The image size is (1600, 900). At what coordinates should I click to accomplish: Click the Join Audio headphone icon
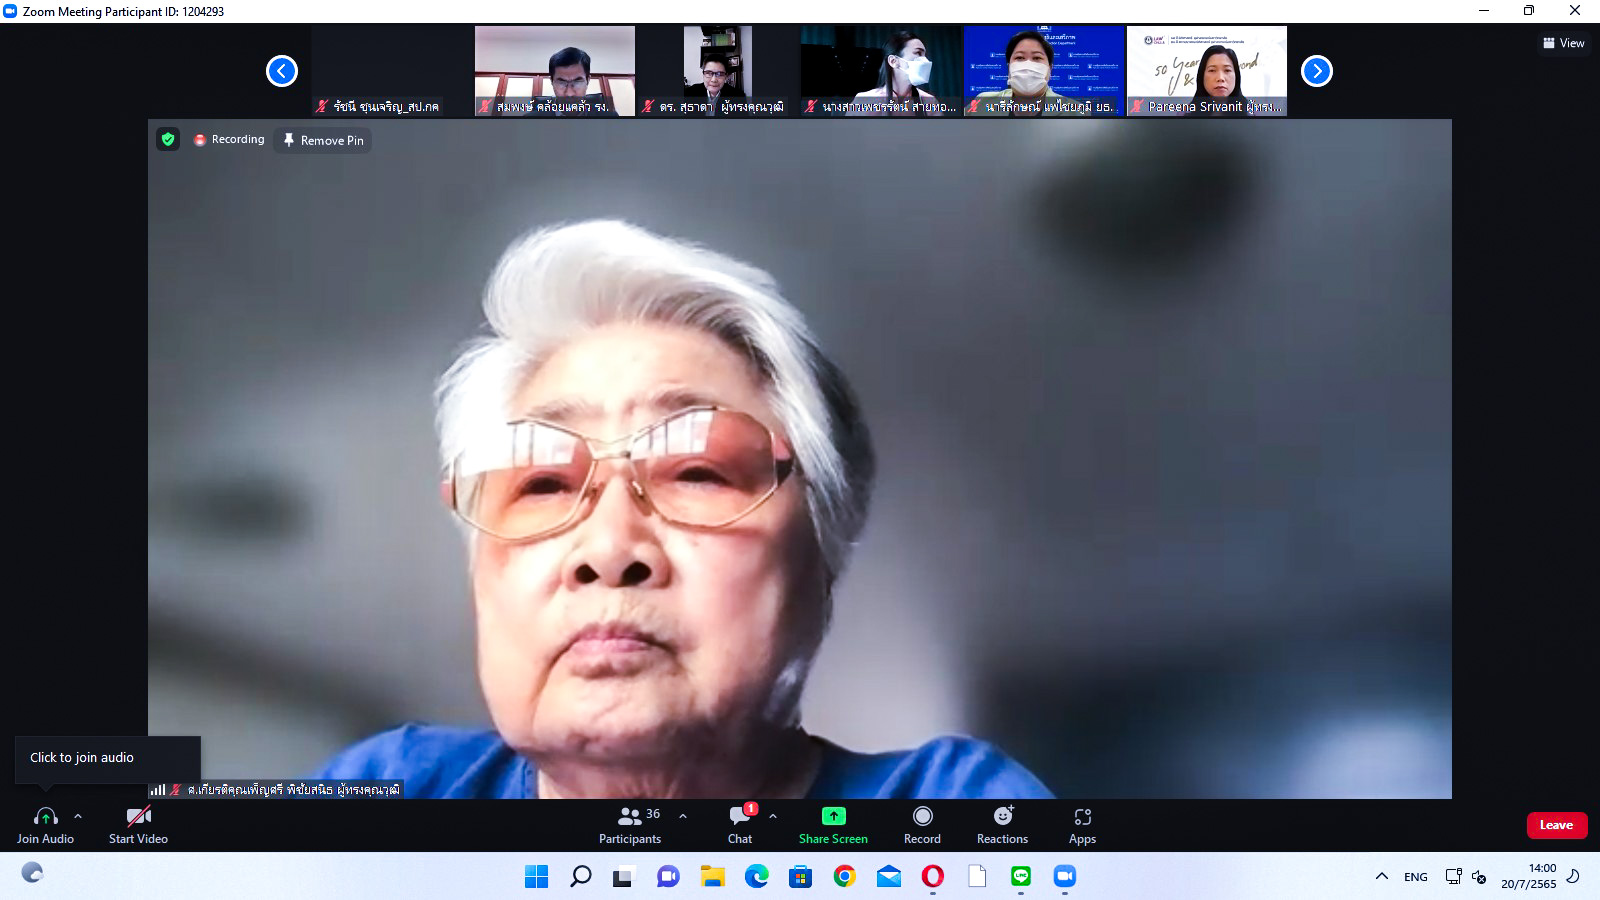pos(45,817)
